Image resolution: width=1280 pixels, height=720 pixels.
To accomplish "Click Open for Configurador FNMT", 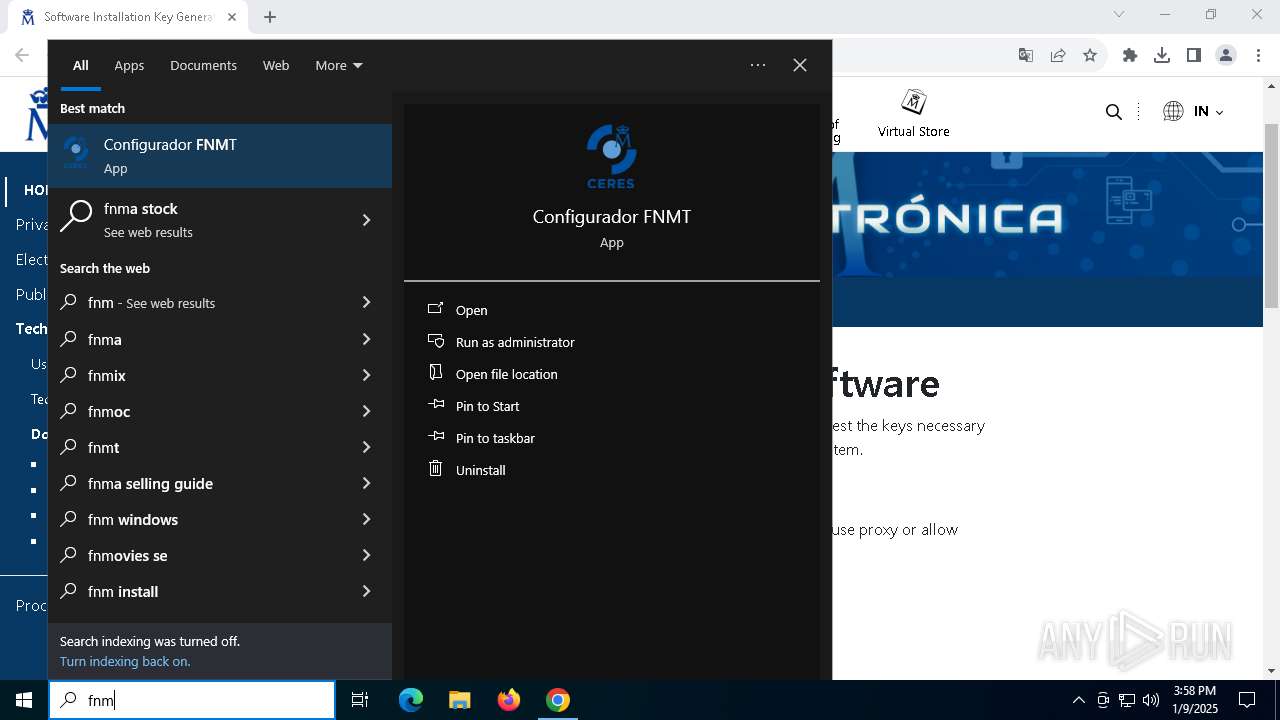I will (471, 310).
